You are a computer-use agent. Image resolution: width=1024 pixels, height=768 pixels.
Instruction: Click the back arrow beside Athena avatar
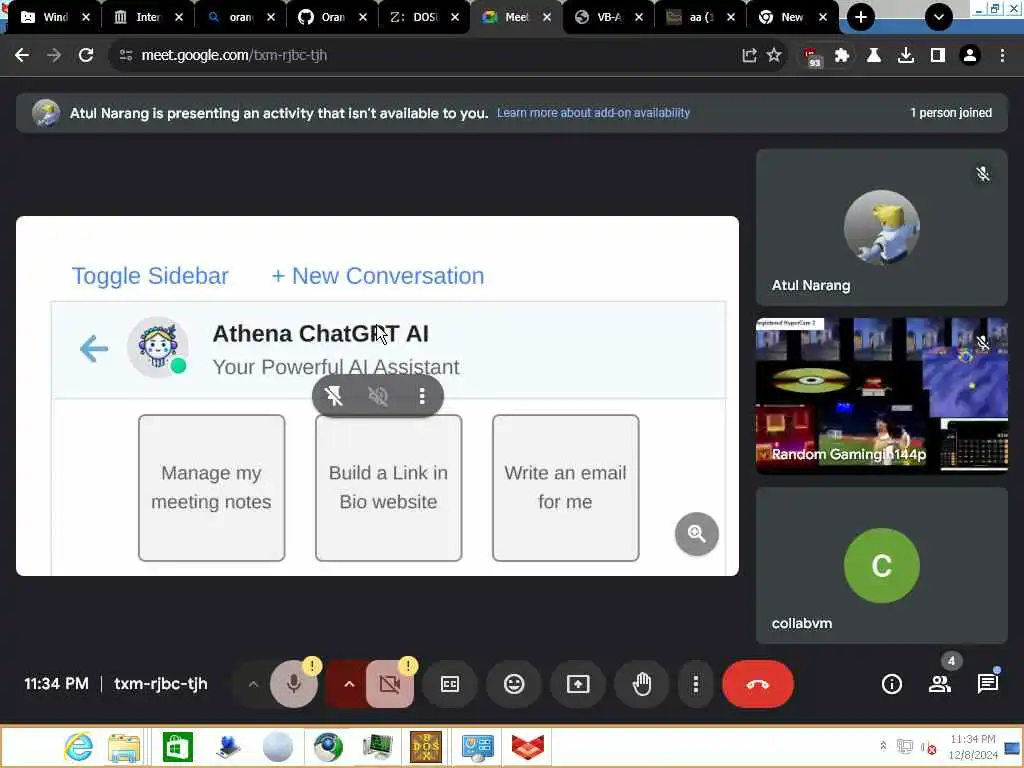click(94, 349)
